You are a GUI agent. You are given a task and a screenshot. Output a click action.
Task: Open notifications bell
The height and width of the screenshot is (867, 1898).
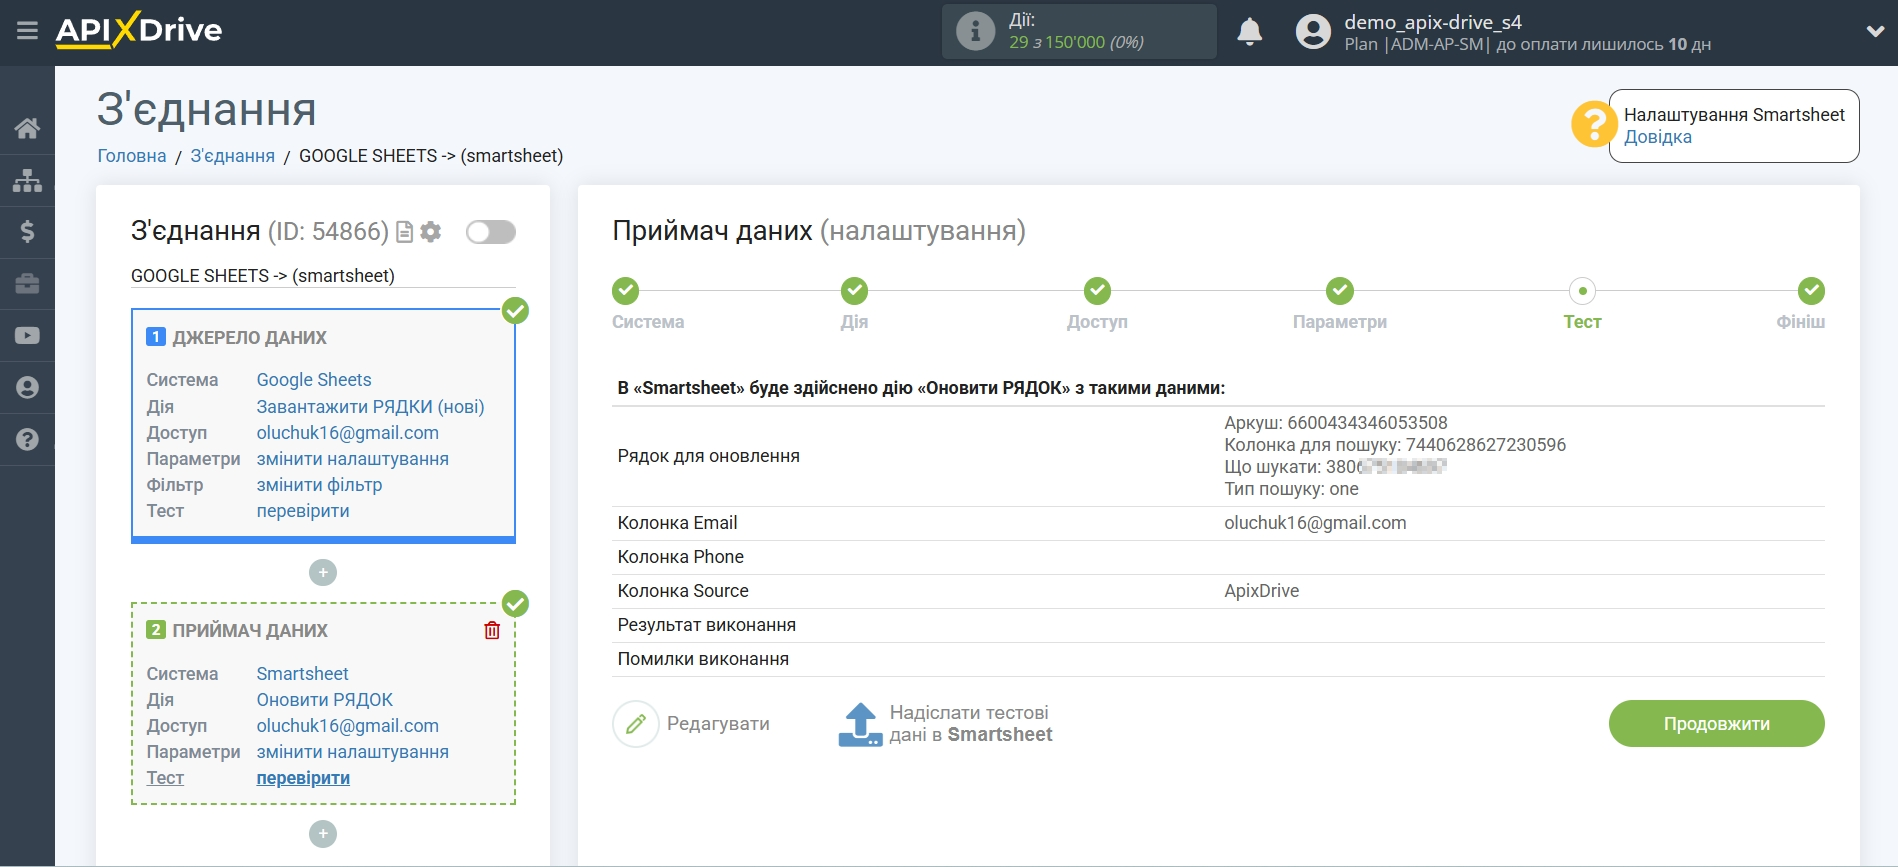1249,32
